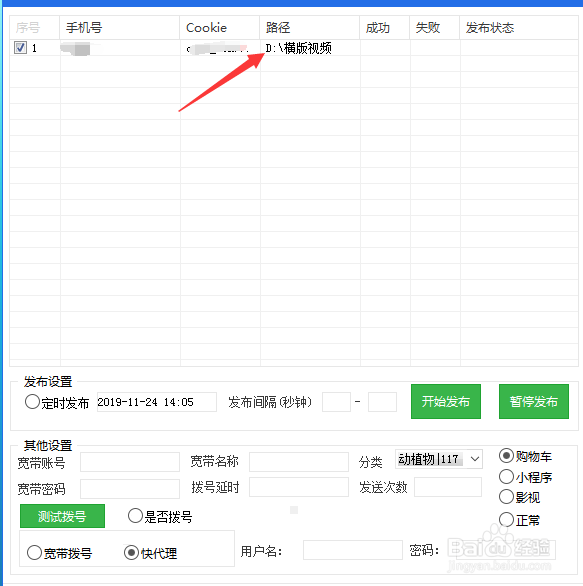Focus the 用户名 input field
Image resolution: width=583 pixels, height=586 pixels.
point(353,550)
